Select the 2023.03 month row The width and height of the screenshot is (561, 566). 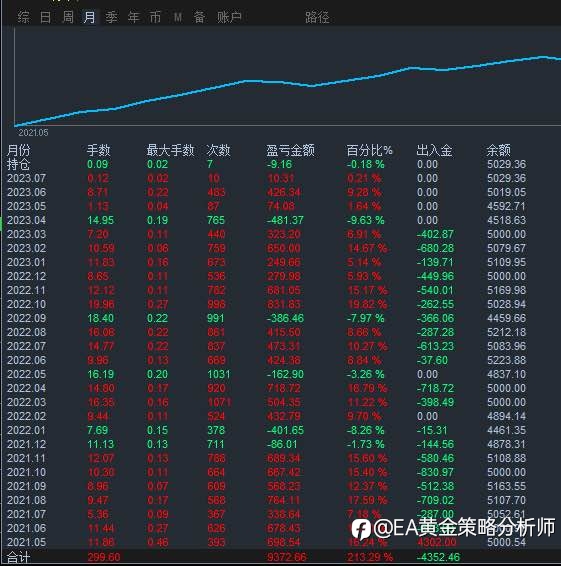266,234
